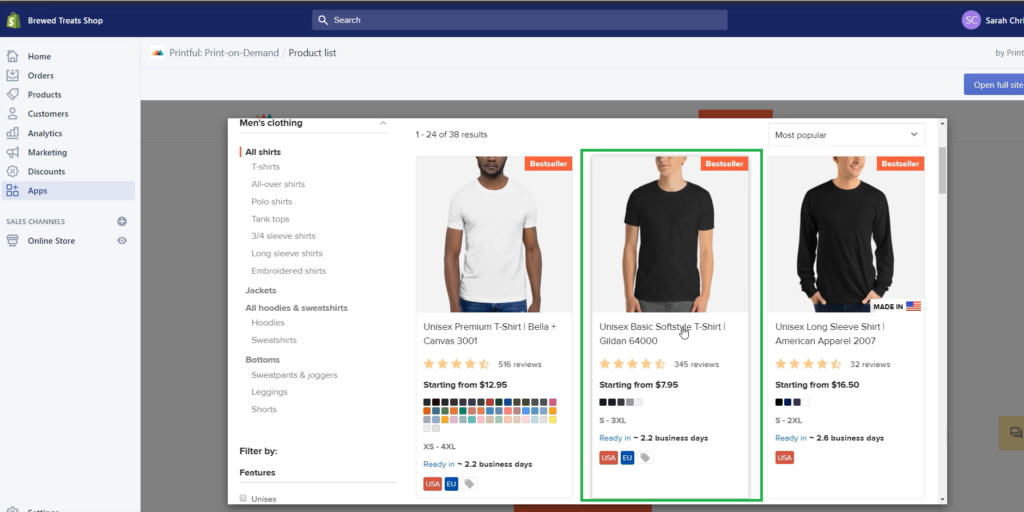Open the 32 reviews link

870,364
